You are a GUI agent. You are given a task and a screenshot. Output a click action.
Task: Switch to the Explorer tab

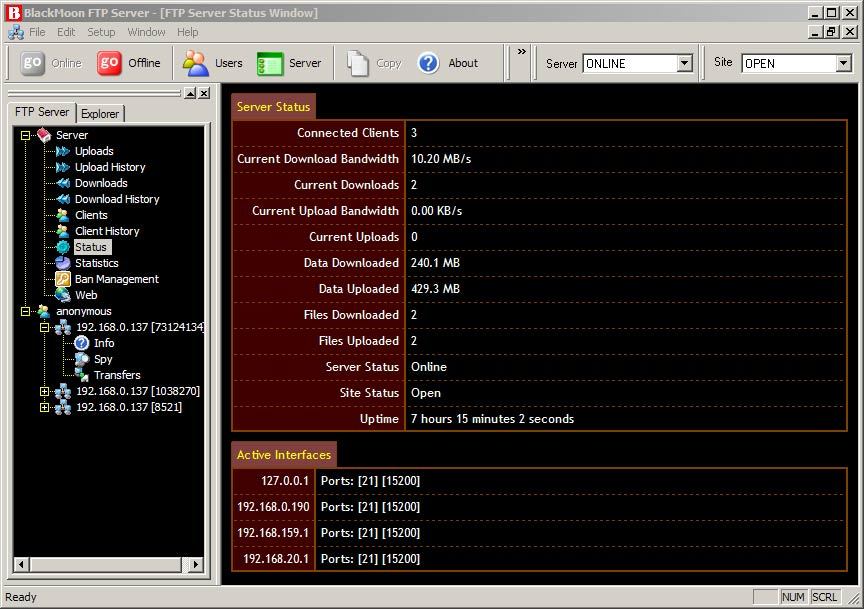pos(100,114)
